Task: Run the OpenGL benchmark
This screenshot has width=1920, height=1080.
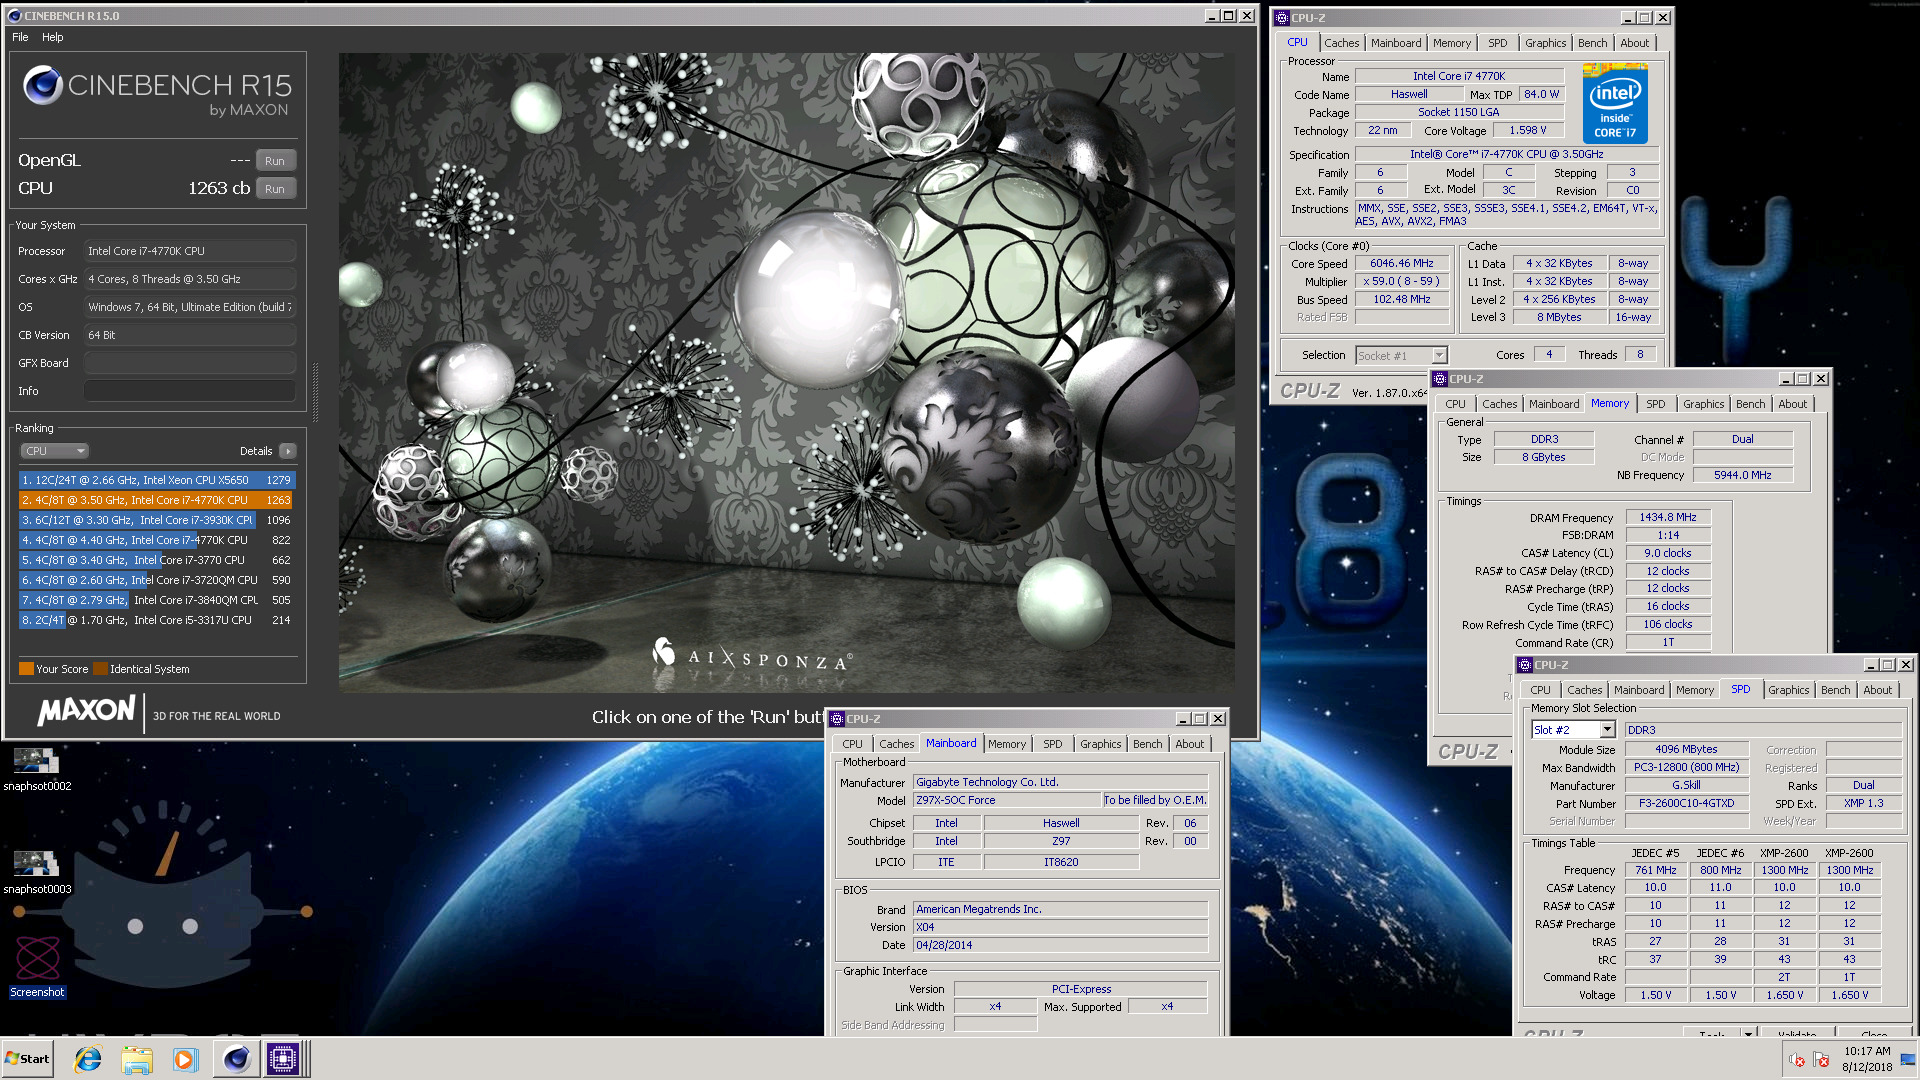Action: tap(275, 161)
